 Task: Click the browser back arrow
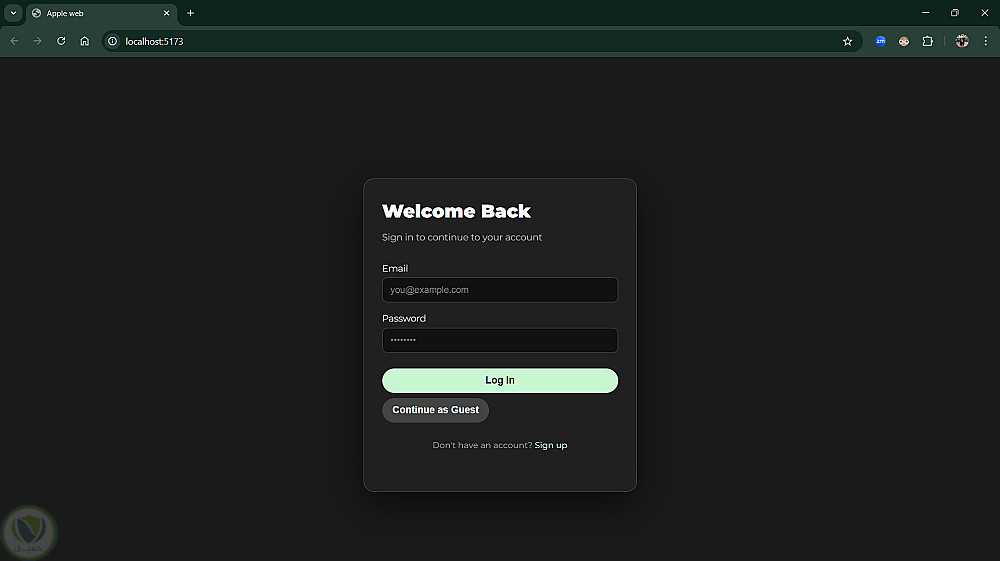[x=14, y=41]
